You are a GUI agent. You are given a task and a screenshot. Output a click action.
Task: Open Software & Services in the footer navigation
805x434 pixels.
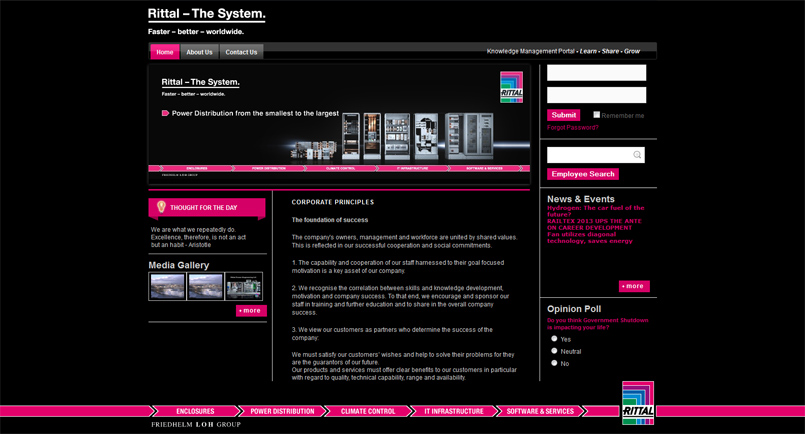[x=540, y=411]
